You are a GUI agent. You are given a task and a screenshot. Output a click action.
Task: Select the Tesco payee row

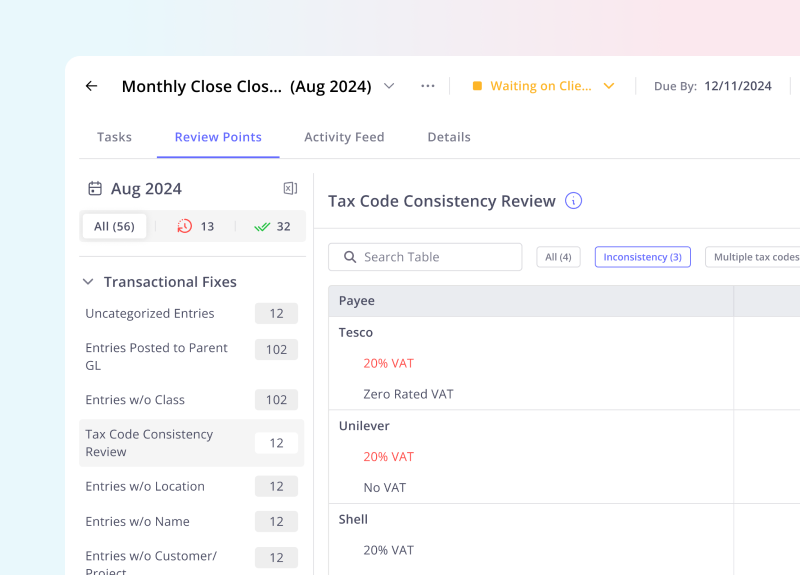(356, 332)
